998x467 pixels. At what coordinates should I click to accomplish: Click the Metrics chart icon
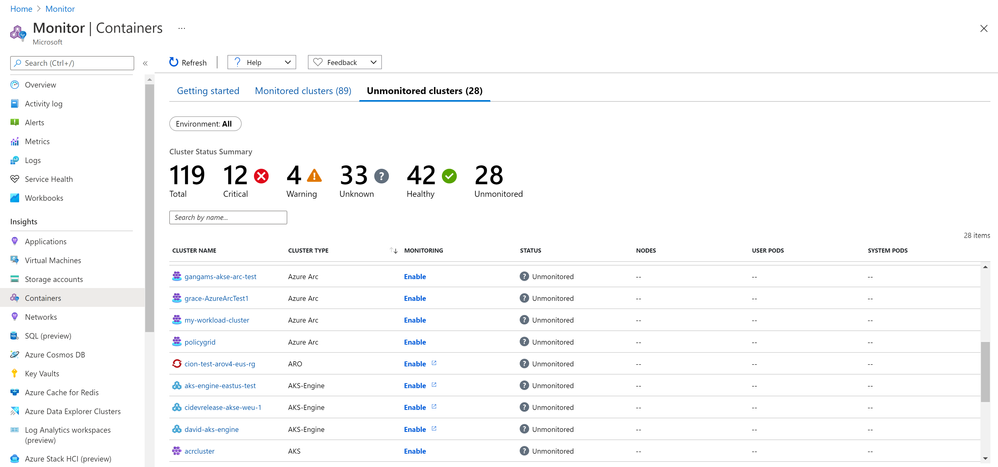pos(15,141)
